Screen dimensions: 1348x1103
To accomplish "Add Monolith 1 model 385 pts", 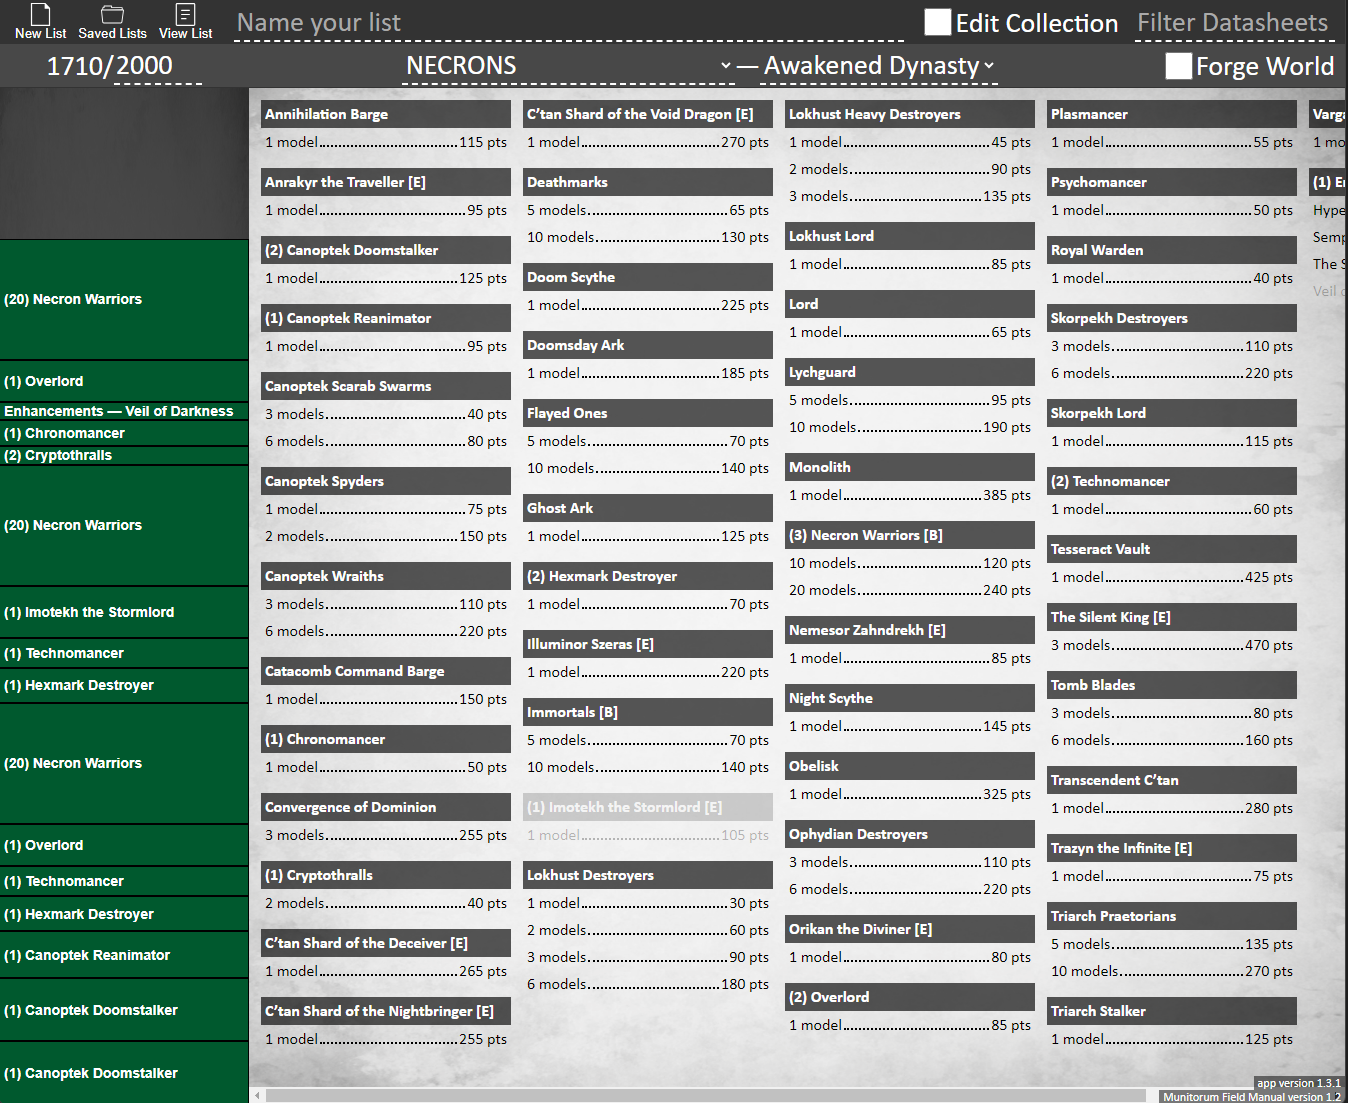I will (910, 495).
